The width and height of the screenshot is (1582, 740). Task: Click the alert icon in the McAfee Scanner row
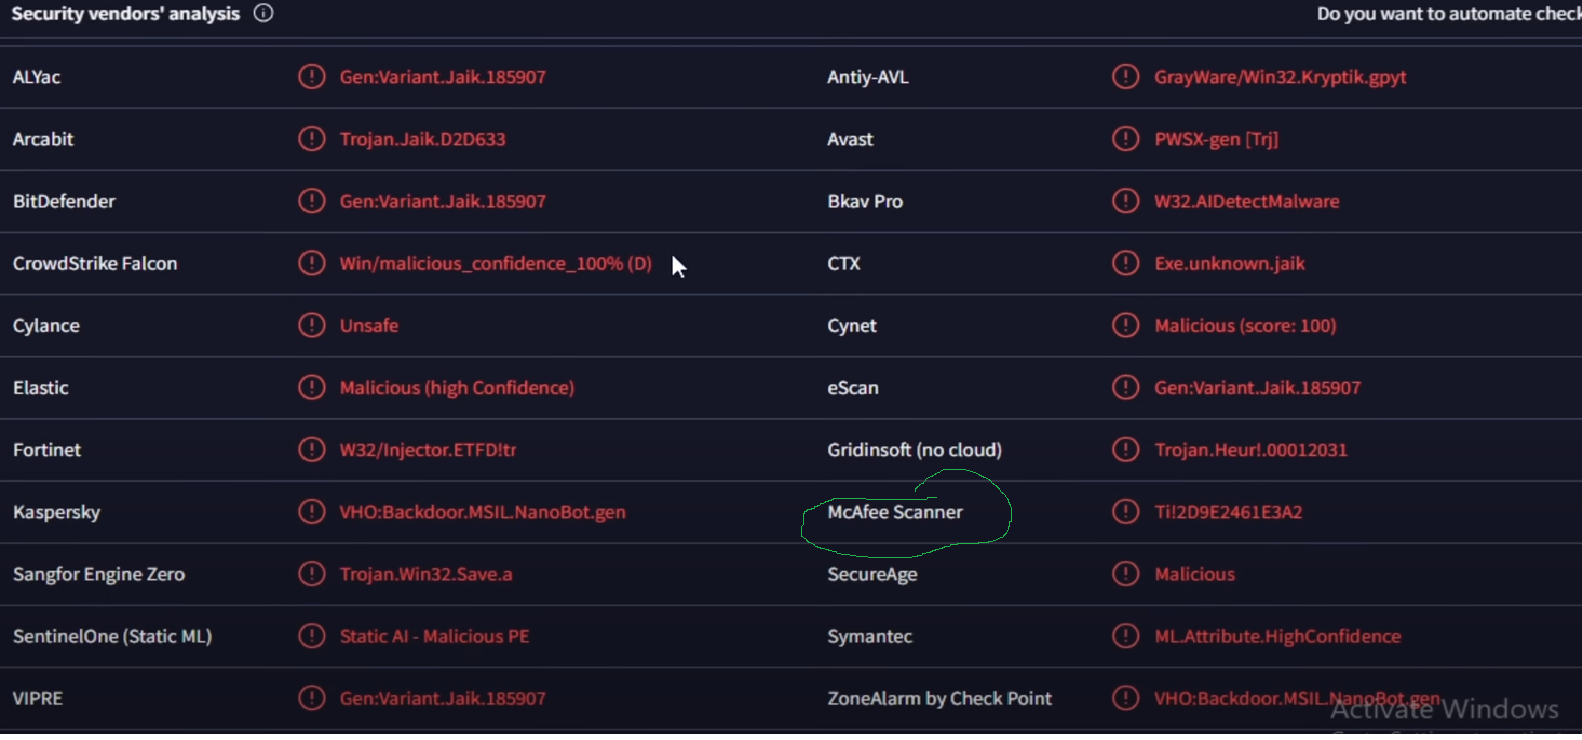pyautogui.click(x=1126, y=511)
